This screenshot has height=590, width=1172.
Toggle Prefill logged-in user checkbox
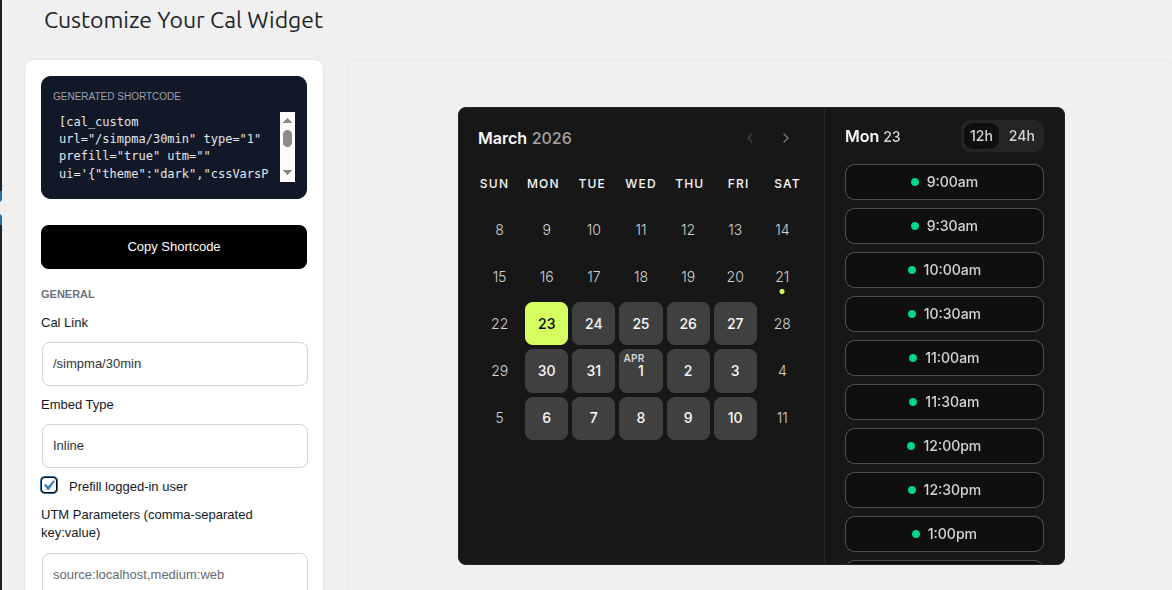[x=49, y=486]
